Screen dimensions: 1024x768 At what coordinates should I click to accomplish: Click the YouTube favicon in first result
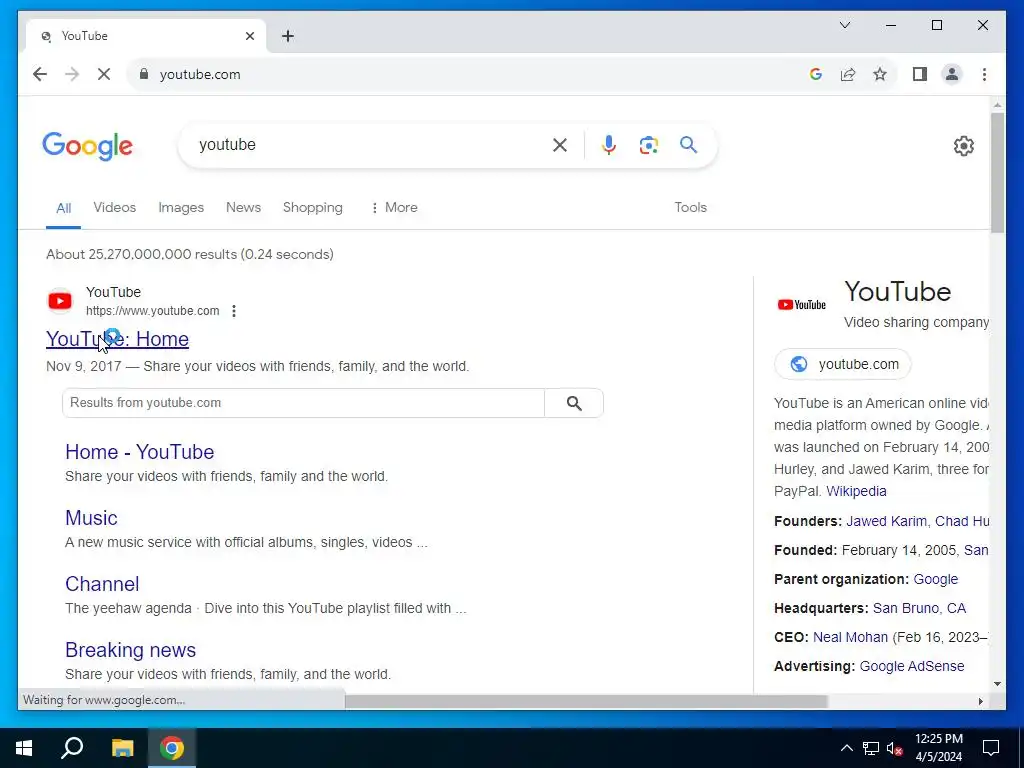(x=60, y=301)
